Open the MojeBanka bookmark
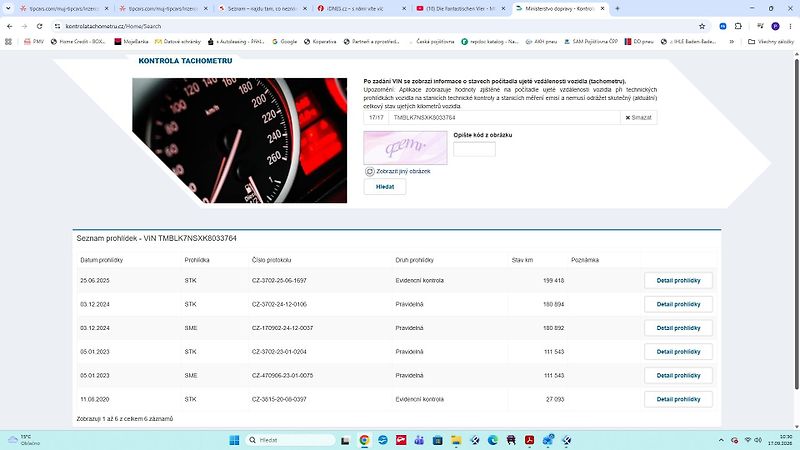The width and height of the screenshot is (800, 450). [x=131, y=41]
